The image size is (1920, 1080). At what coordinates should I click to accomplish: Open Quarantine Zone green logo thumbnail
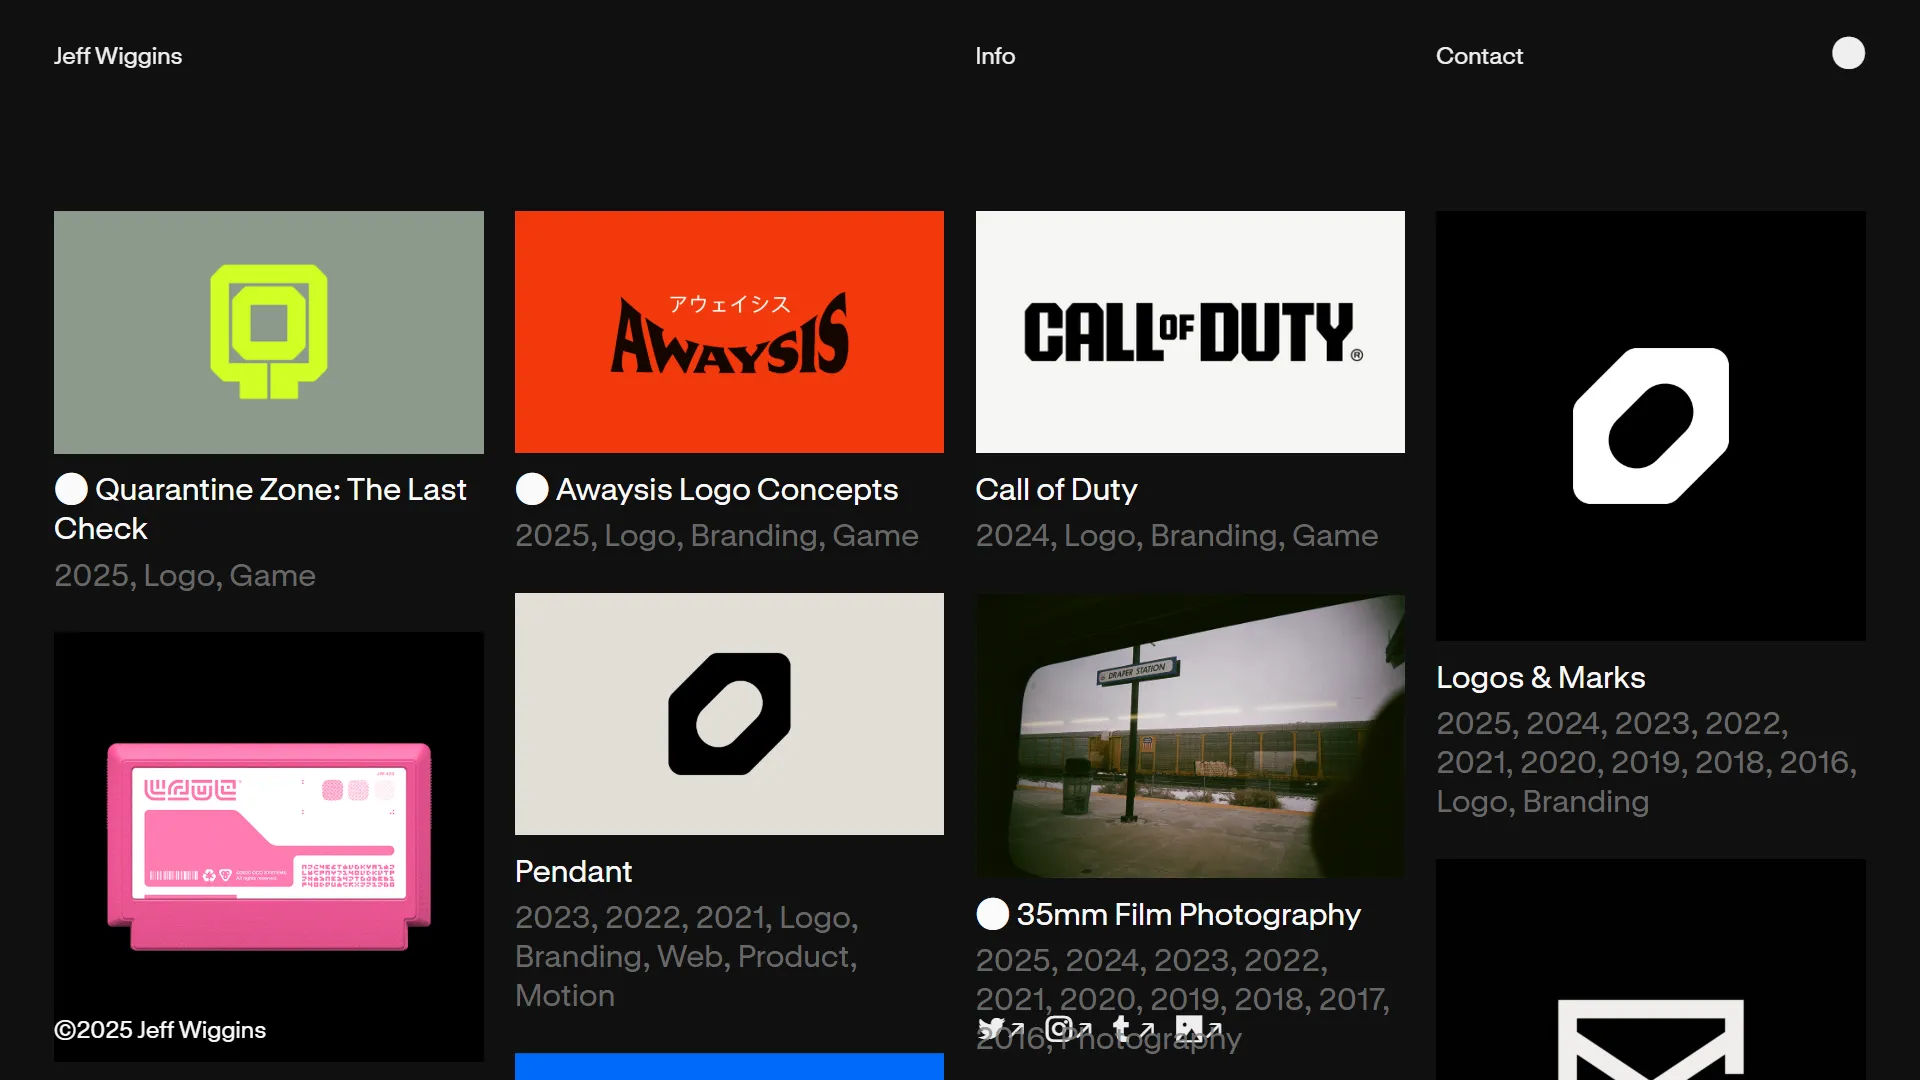(x=268, y=332)
